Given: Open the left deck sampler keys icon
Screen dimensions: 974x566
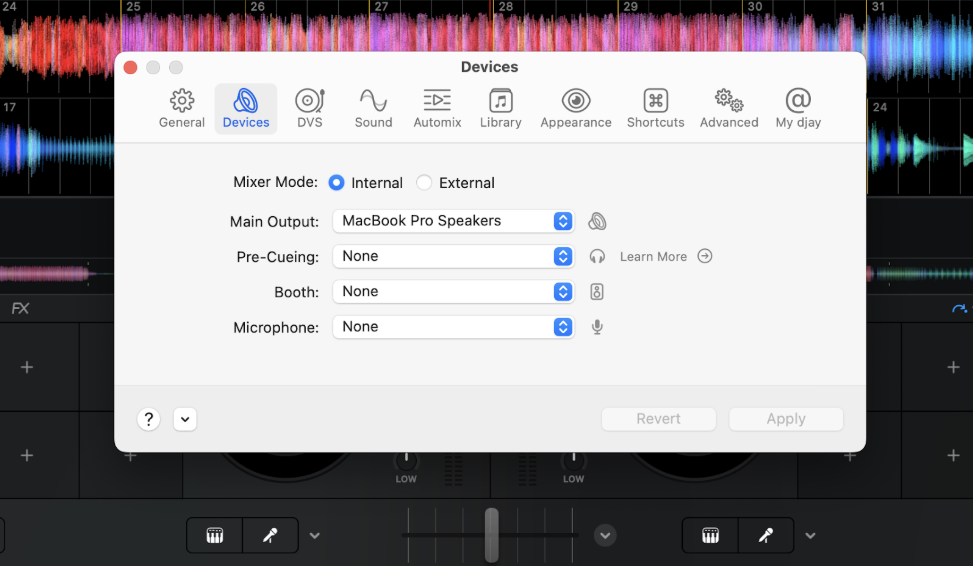Looking at the screenshot, I should [215, 536].
